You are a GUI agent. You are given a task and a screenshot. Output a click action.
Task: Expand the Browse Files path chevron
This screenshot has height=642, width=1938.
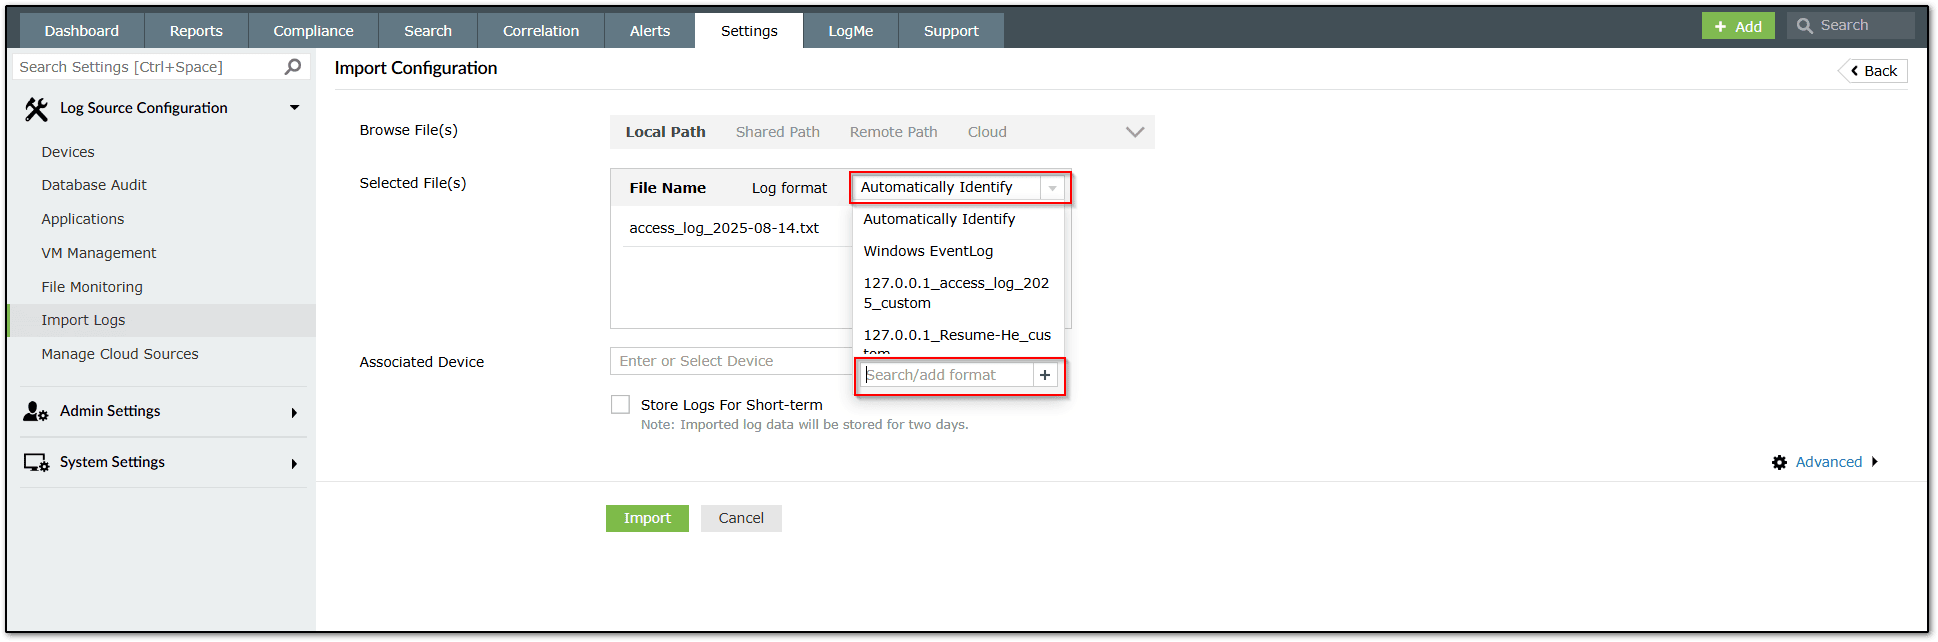(1134, 132)
